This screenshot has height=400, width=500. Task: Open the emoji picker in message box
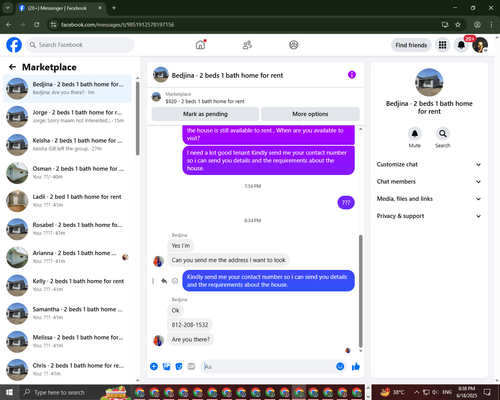(x=340, y=367)
